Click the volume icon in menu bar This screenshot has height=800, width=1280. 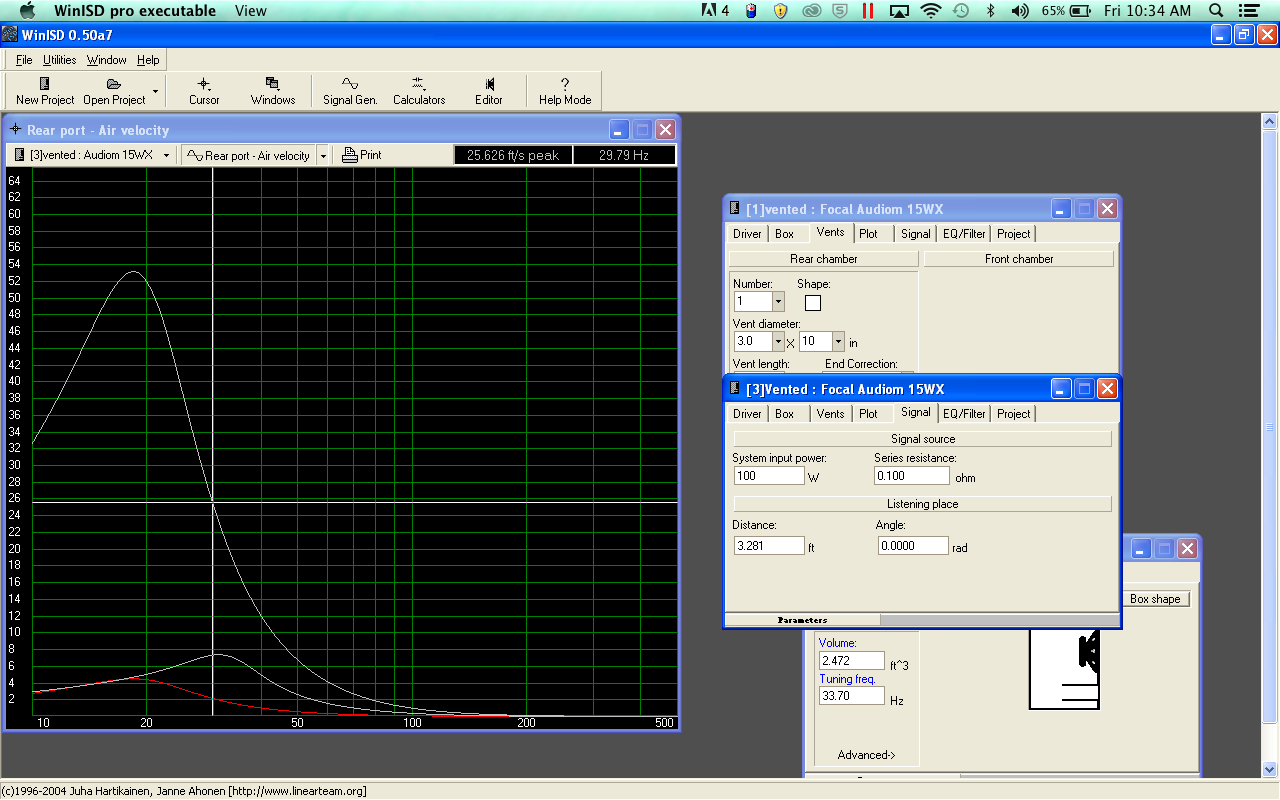tap(1020, 11)
